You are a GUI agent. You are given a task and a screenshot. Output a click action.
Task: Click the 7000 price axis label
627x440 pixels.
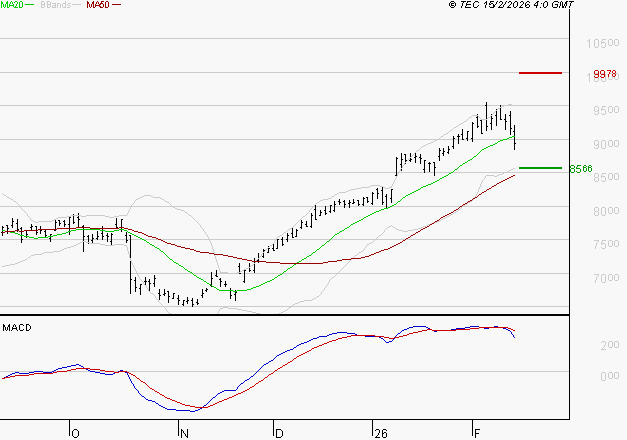606,278
